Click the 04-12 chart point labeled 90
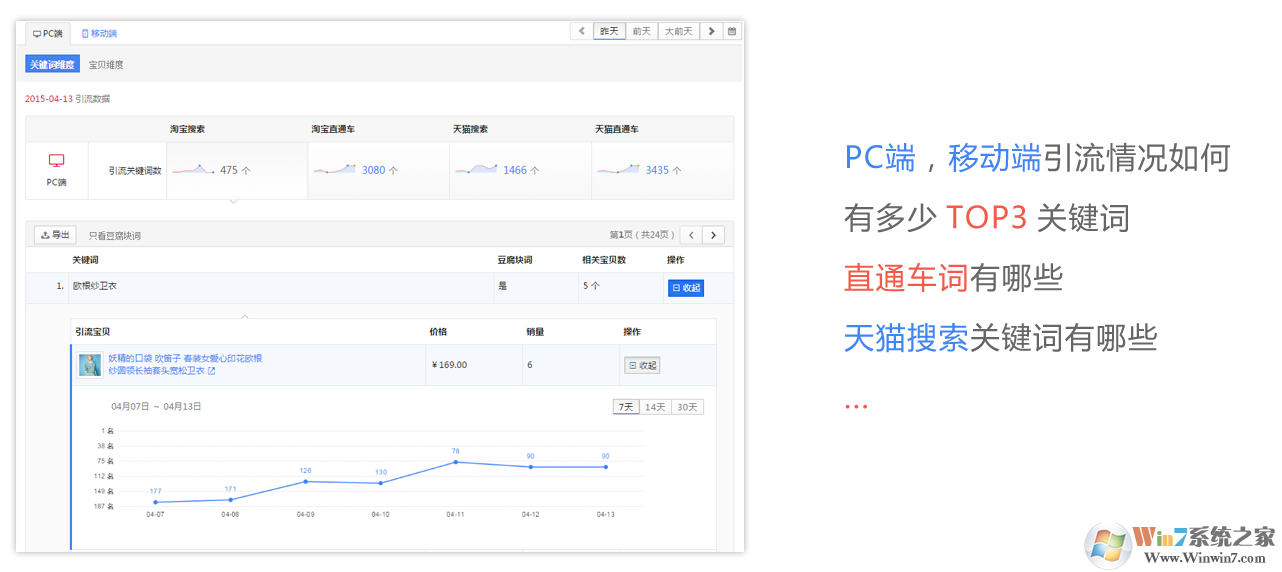1282x572 pixels. [531, 467]
